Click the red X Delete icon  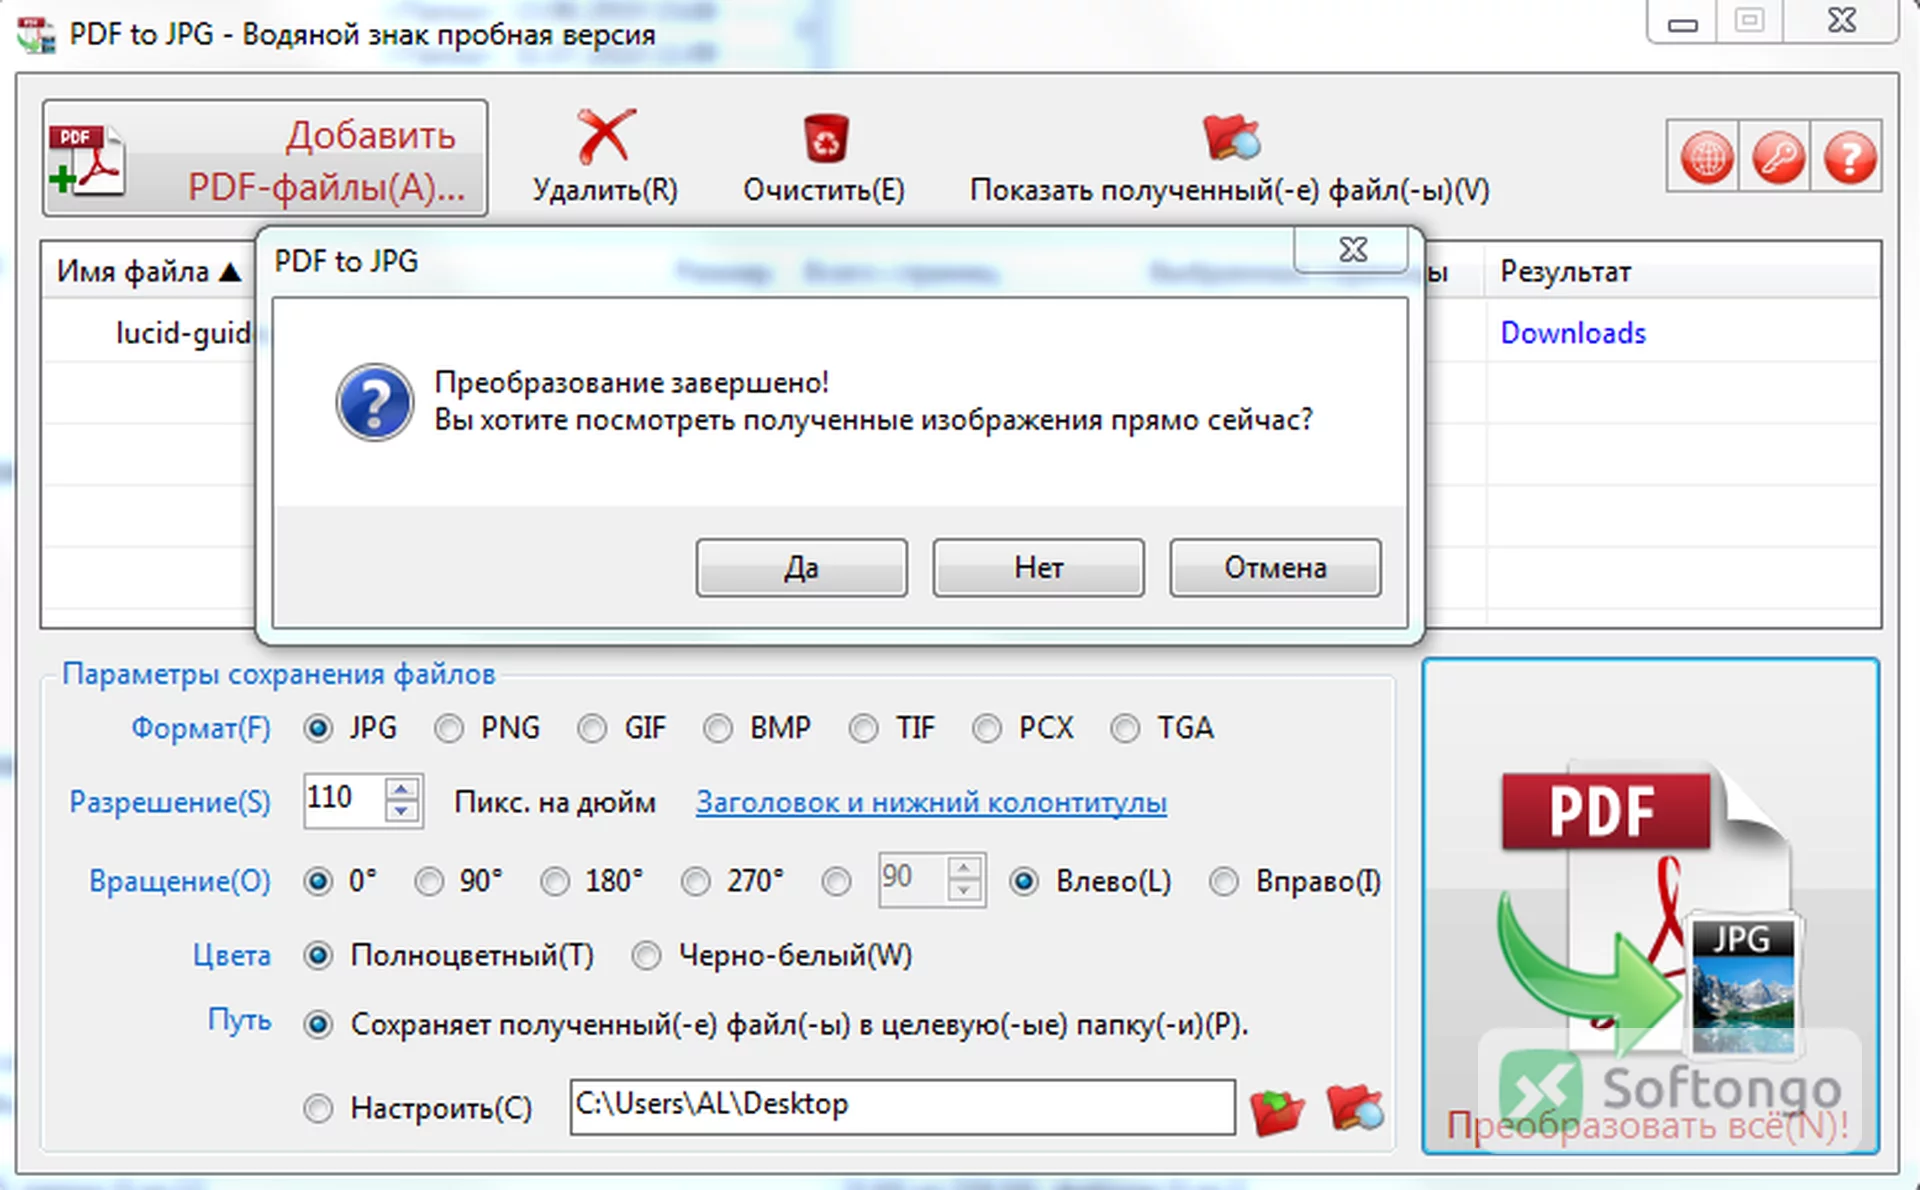605,136
